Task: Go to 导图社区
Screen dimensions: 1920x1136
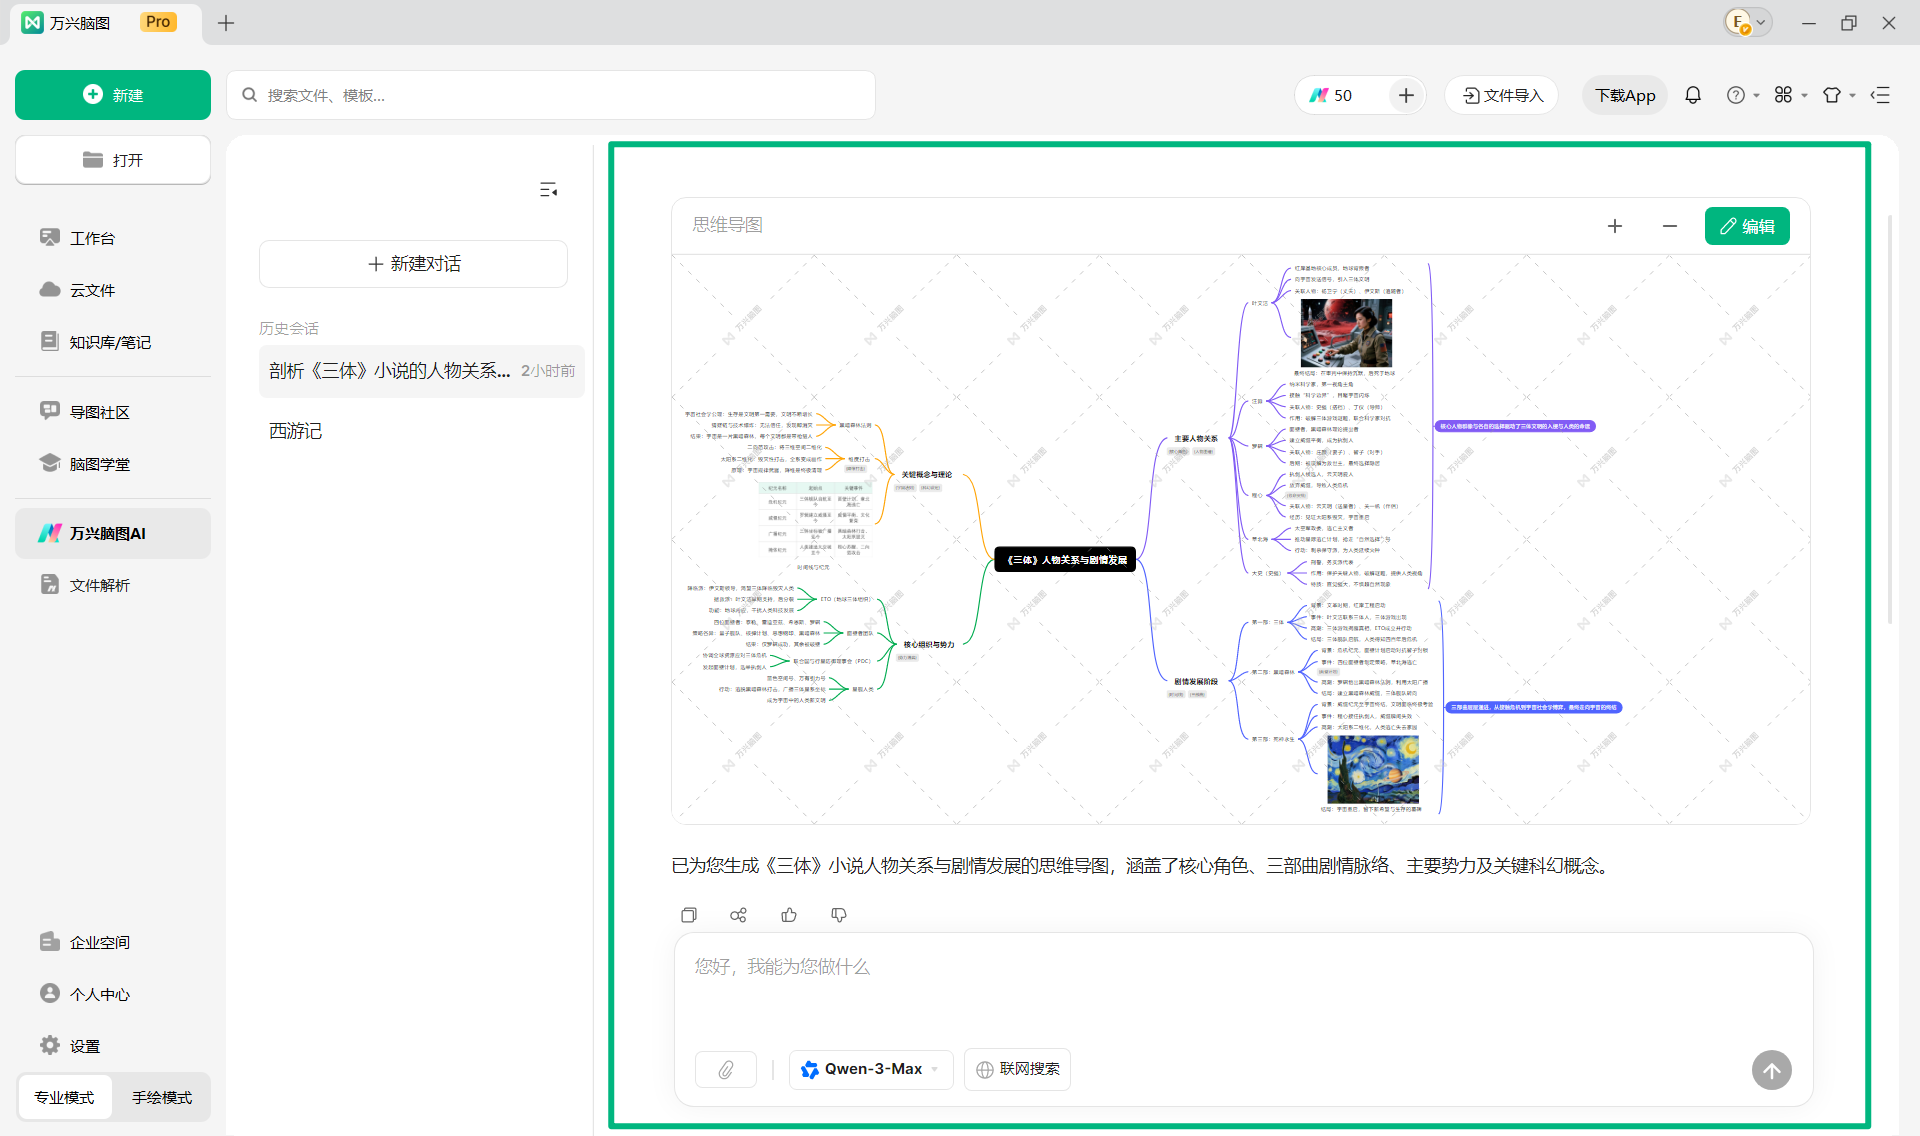Action: click(x=113, y=412)
